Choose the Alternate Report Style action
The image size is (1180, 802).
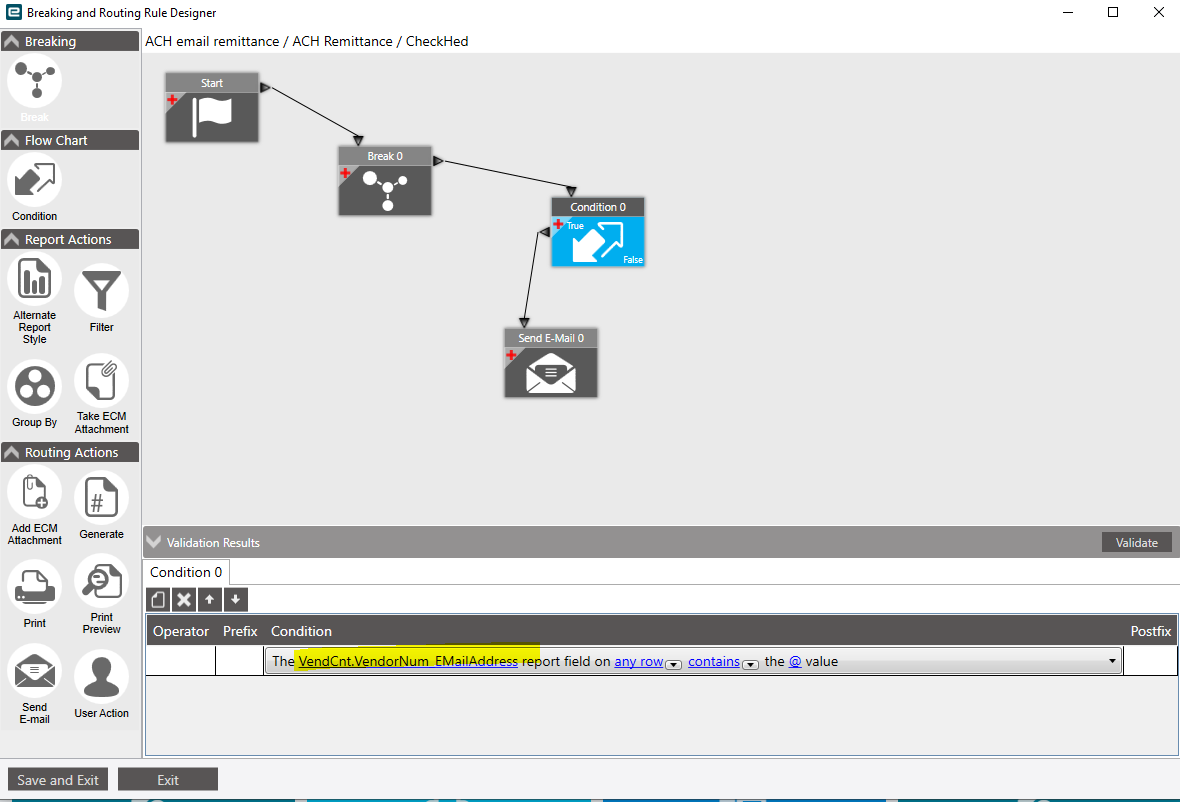tap(35, 279)
